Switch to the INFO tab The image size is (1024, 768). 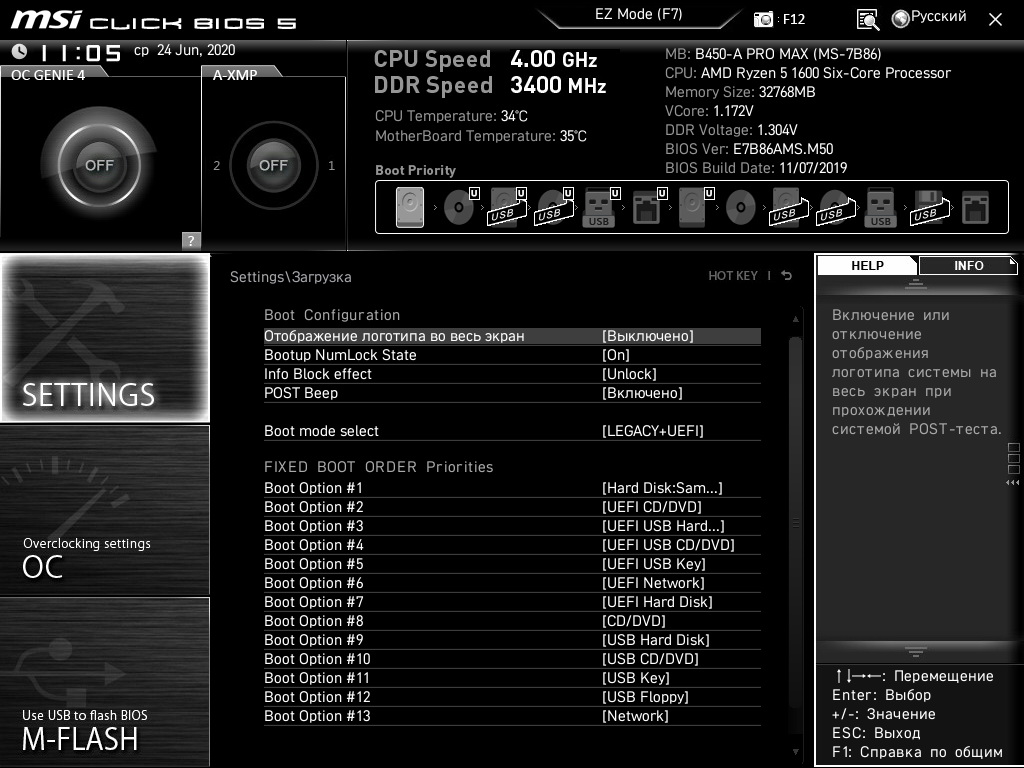coord(968,265)
